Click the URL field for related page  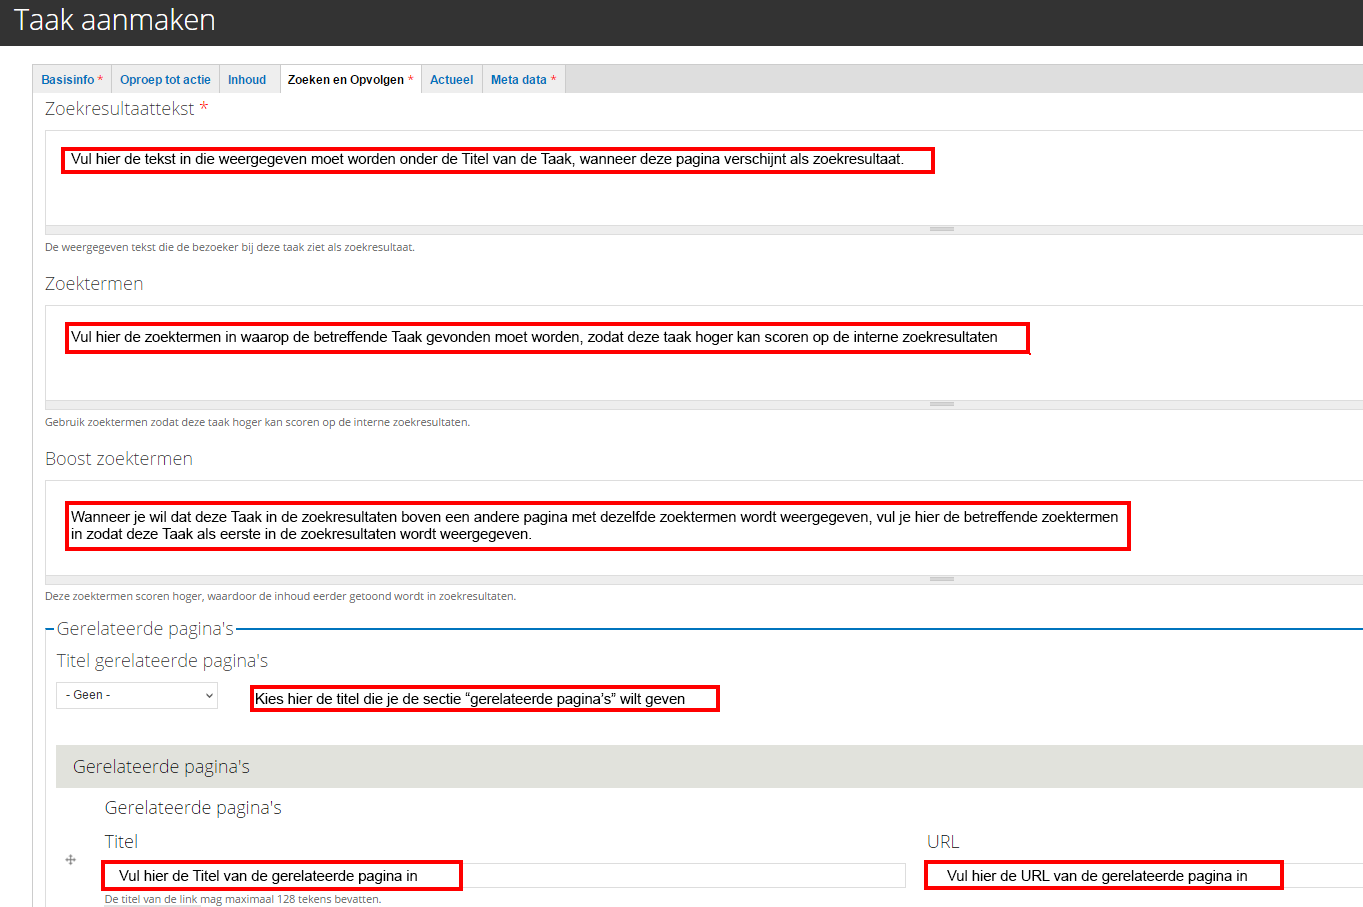(x=1320, y=876)
